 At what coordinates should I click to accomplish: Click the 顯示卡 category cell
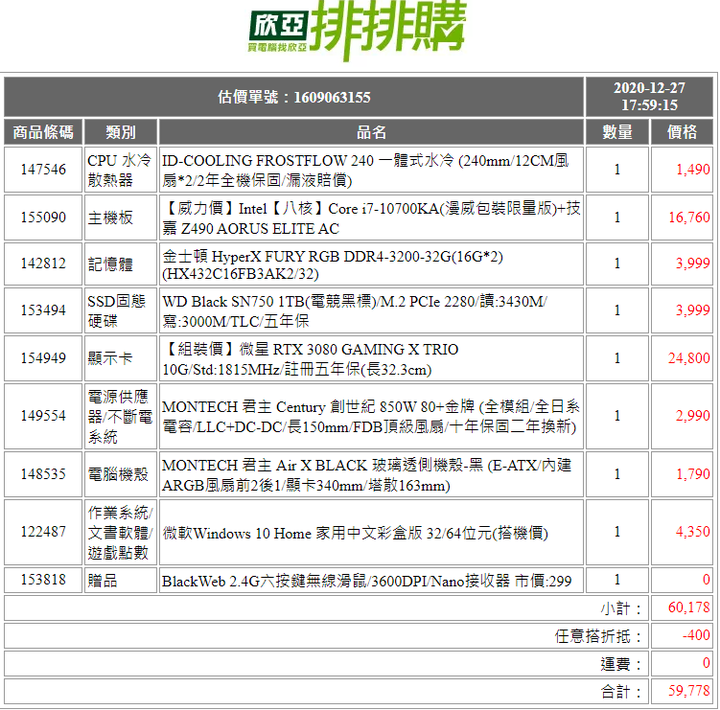(120, 358)
